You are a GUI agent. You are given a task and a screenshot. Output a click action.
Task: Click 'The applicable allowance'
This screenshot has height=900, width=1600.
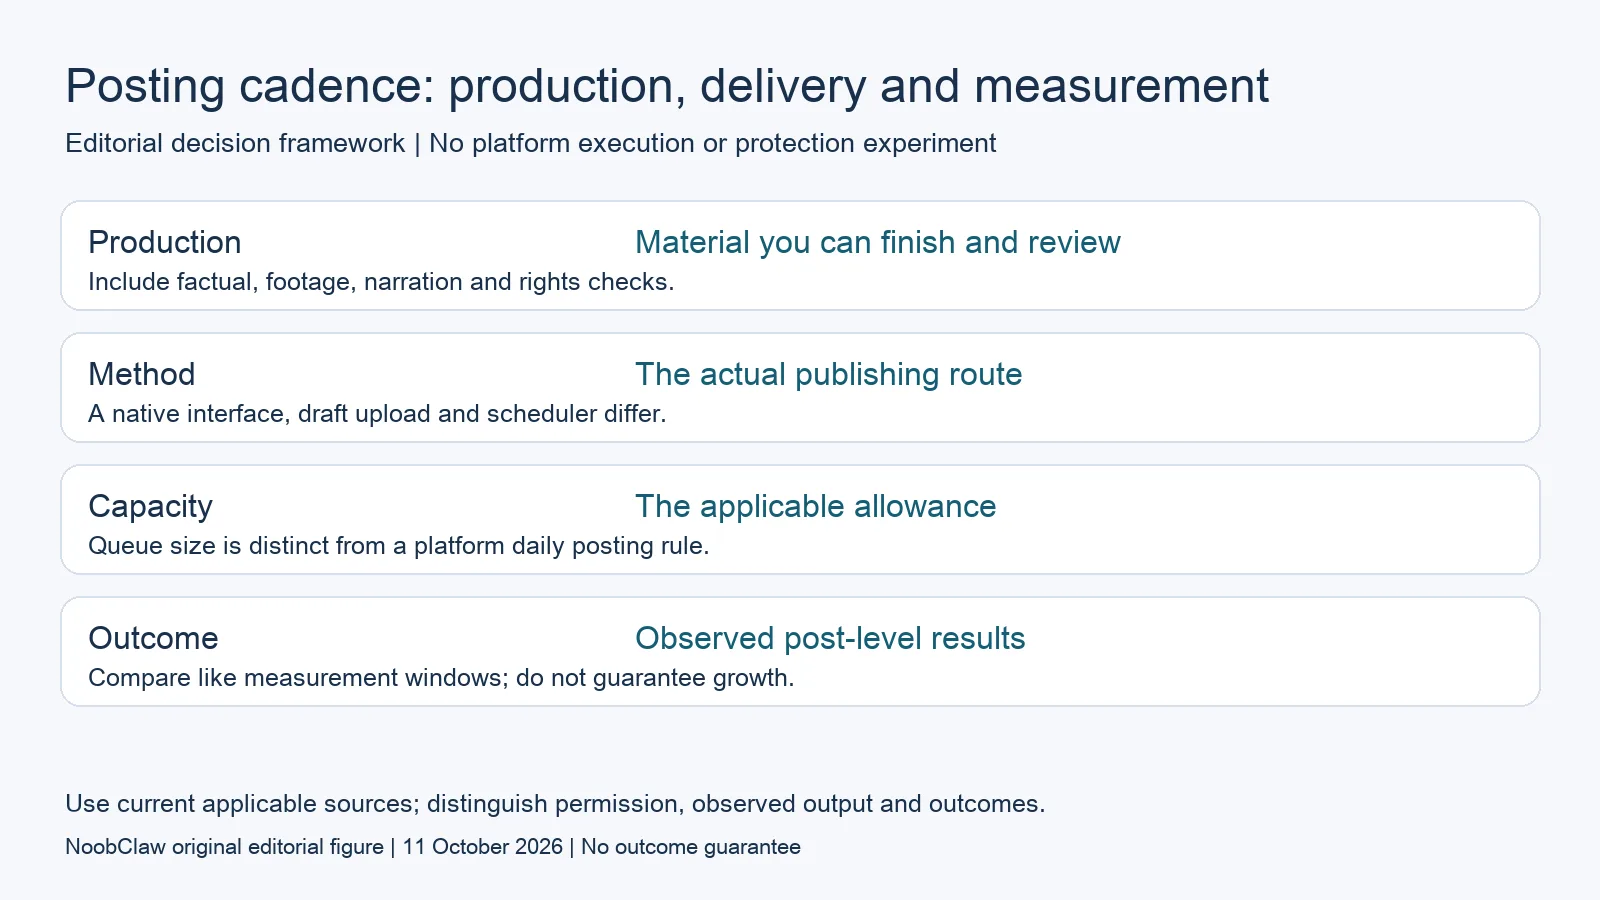coord(816,507)
